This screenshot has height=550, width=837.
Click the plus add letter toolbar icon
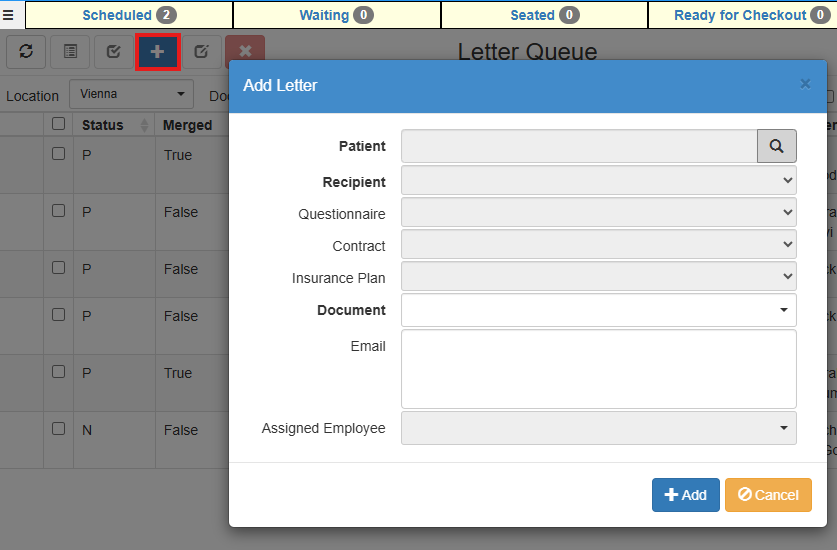tap(157, 52)
